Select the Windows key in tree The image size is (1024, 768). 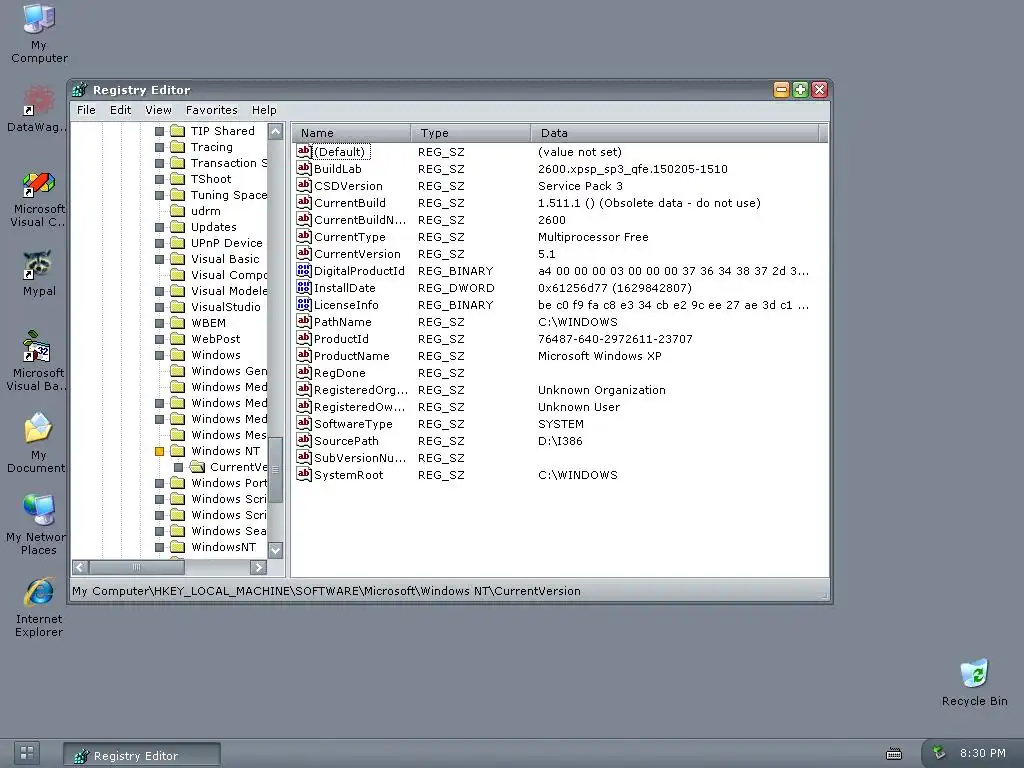coord(216,355)
